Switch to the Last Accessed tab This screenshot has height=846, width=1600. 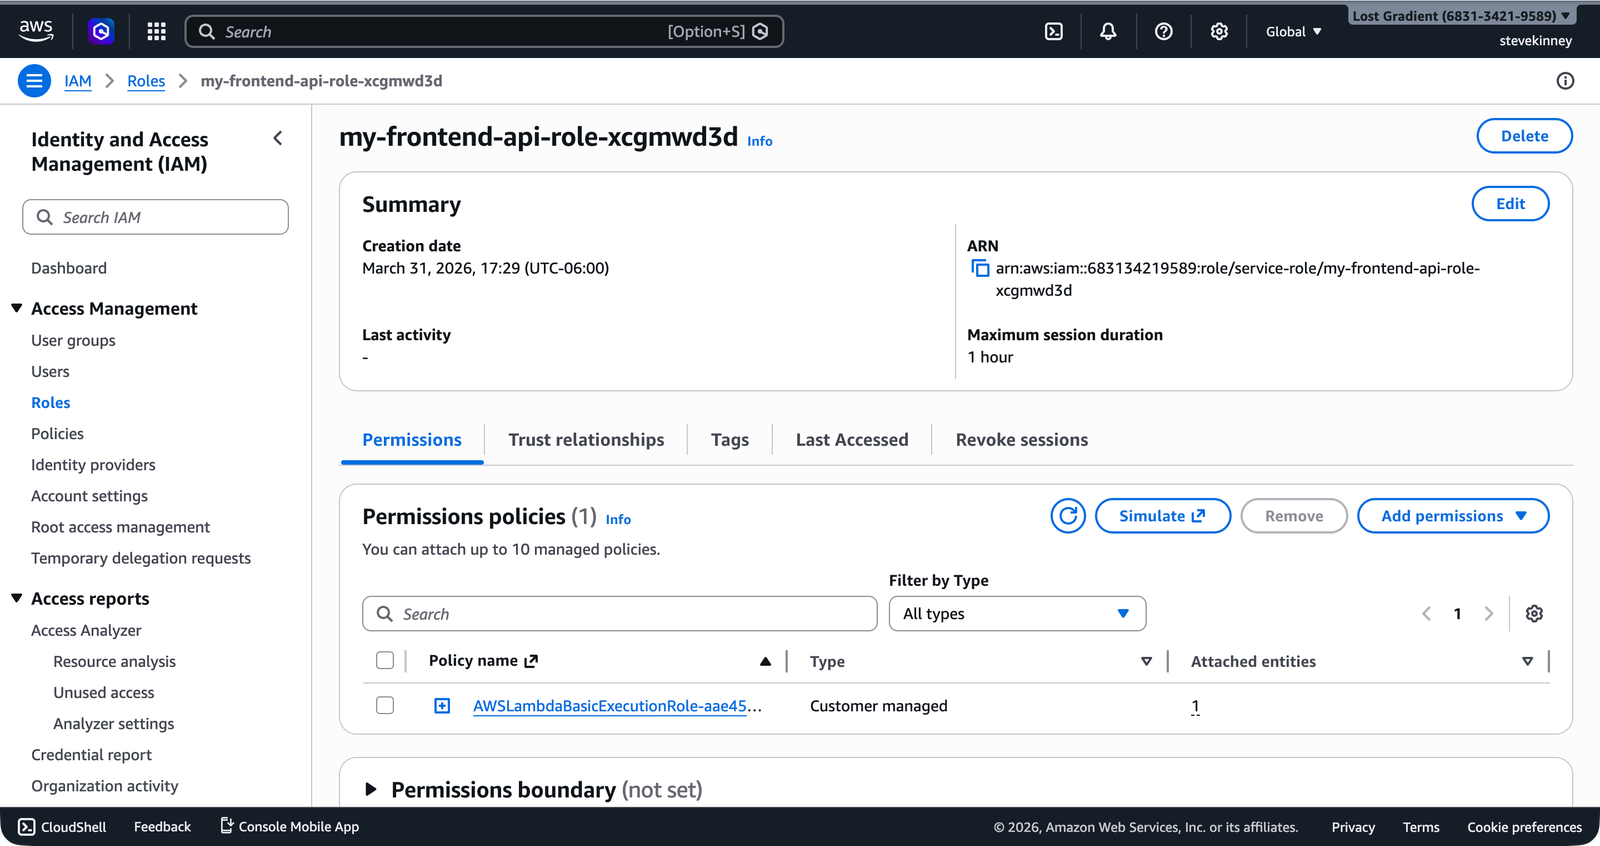click(x=852, y=440)
